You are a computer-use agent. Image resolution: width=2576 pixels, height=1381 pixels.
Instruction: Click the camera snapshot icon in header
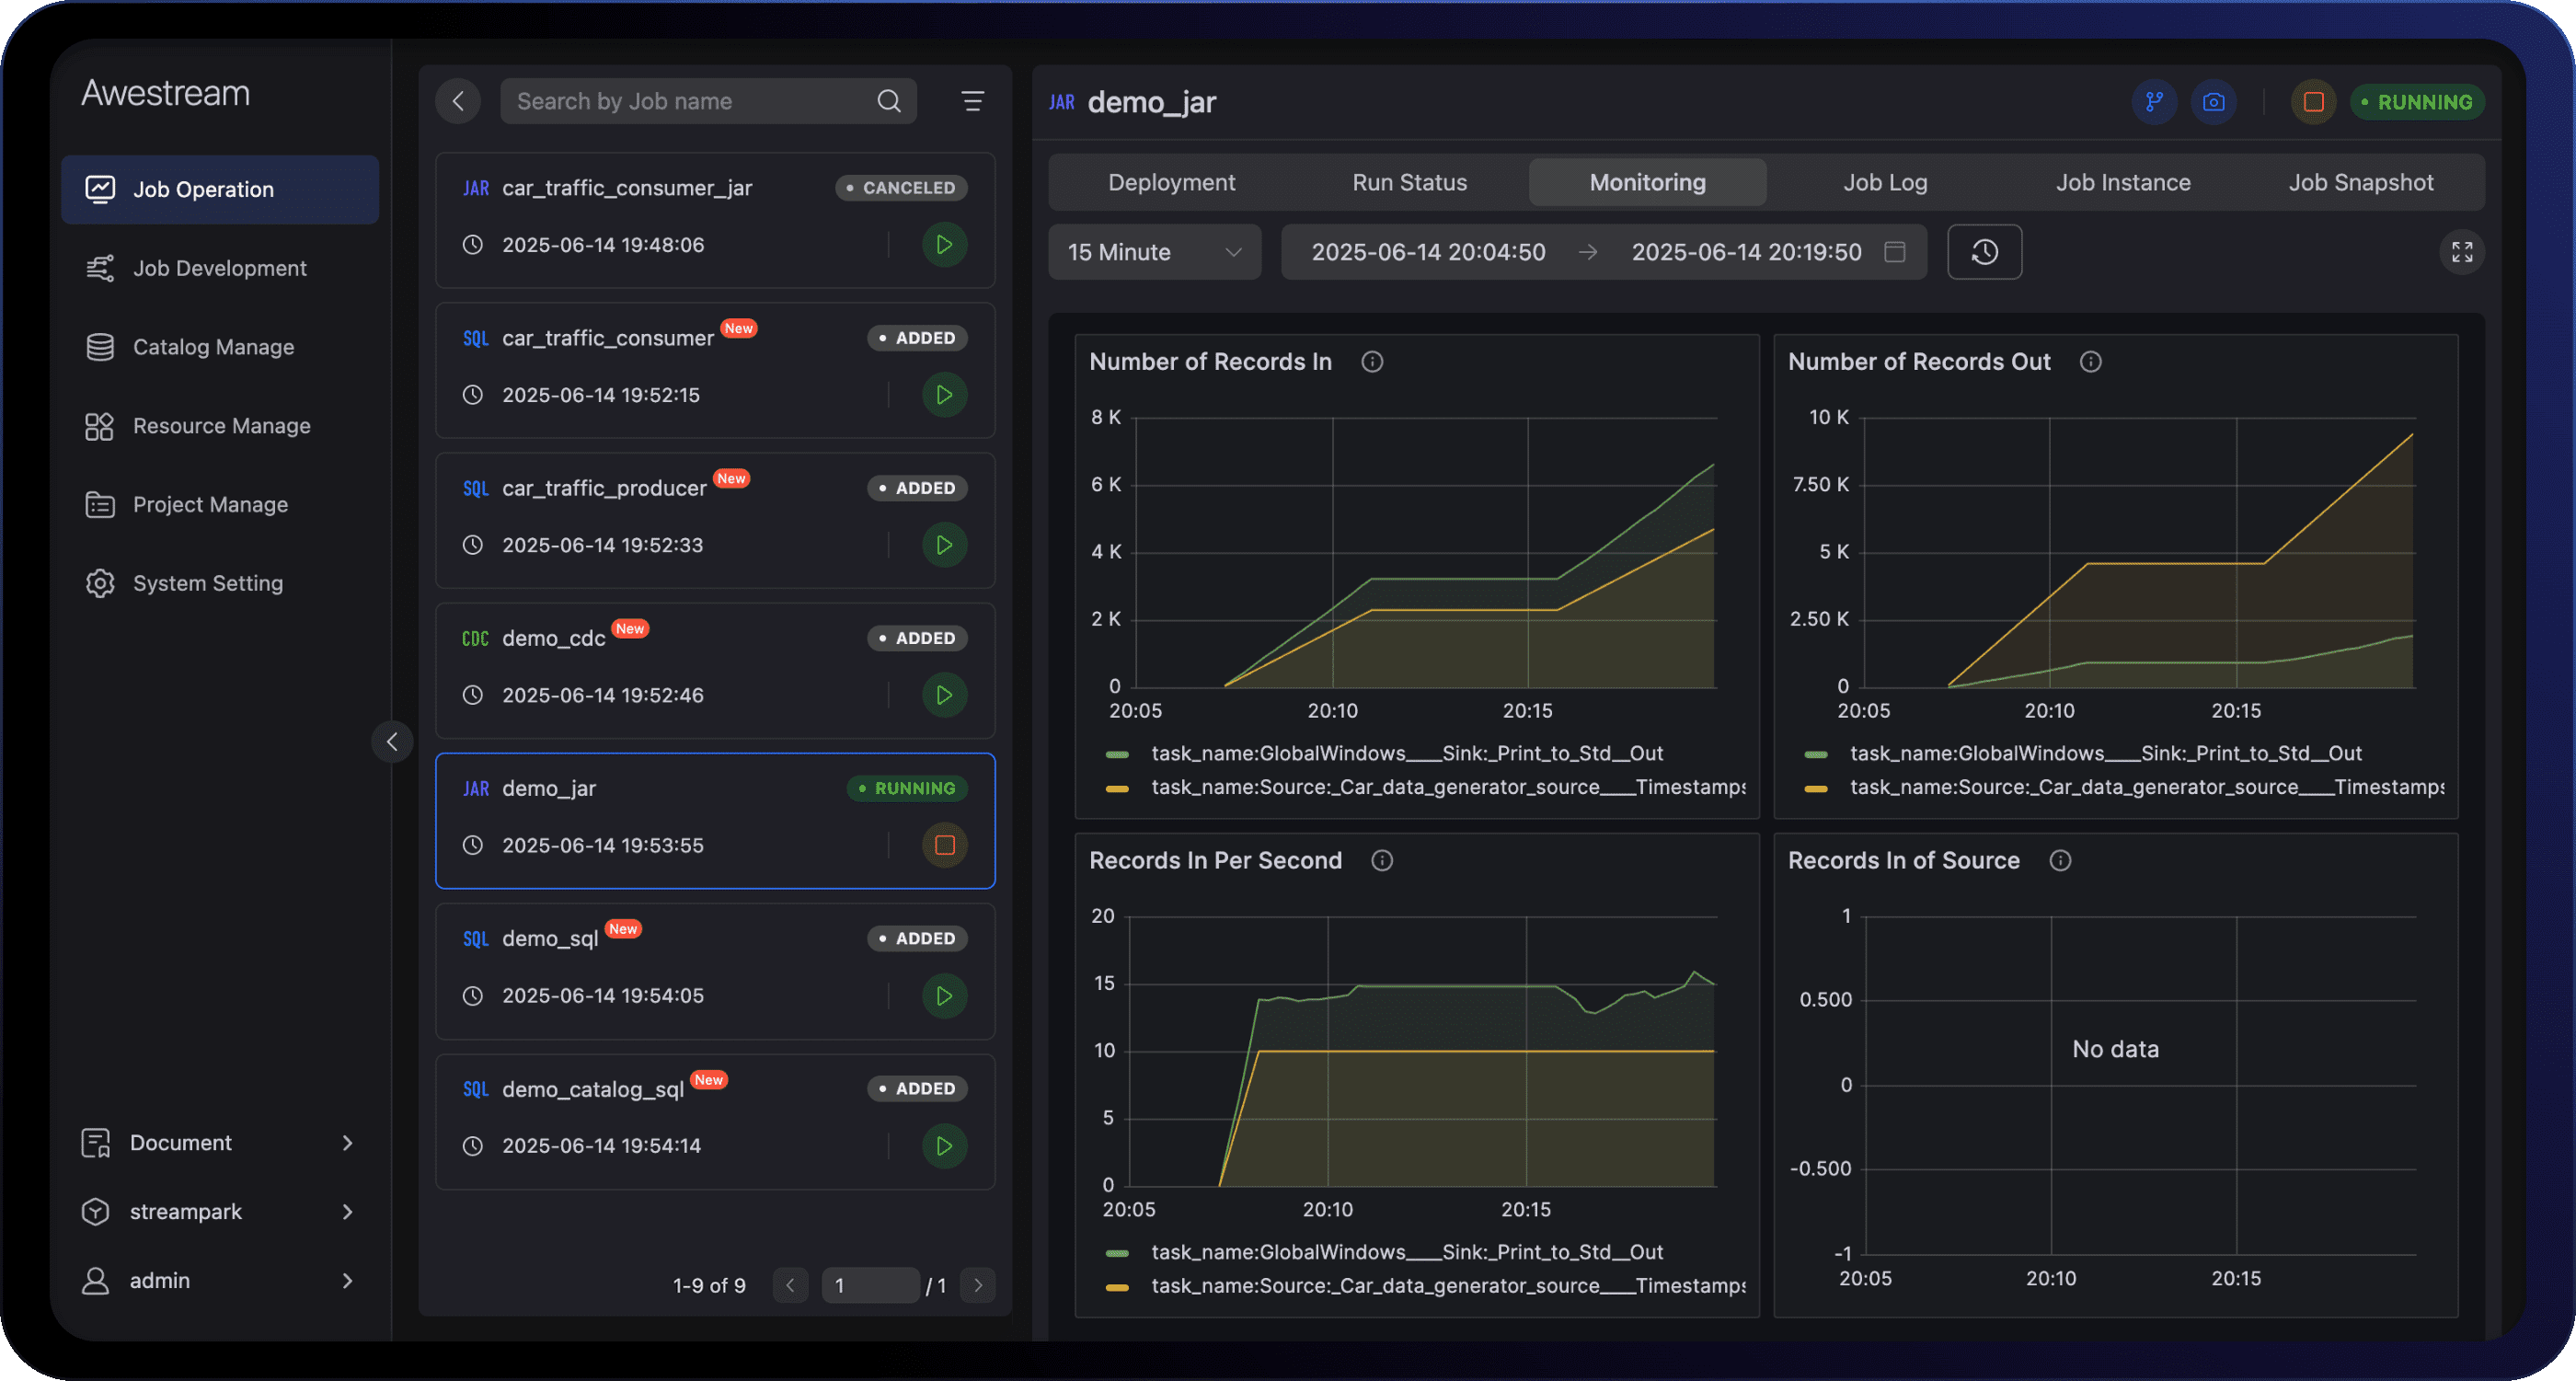[x=2213, y=102]
